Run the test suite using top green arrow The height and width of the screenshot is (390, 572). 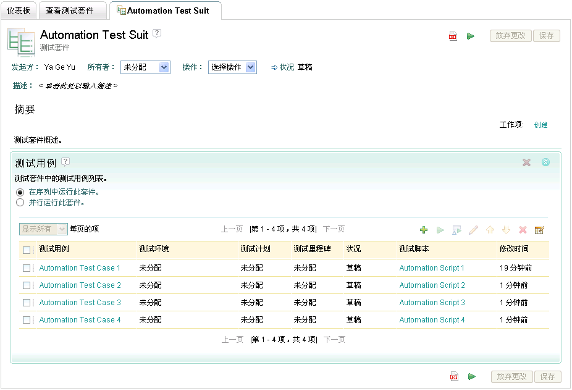click(471, 36)
